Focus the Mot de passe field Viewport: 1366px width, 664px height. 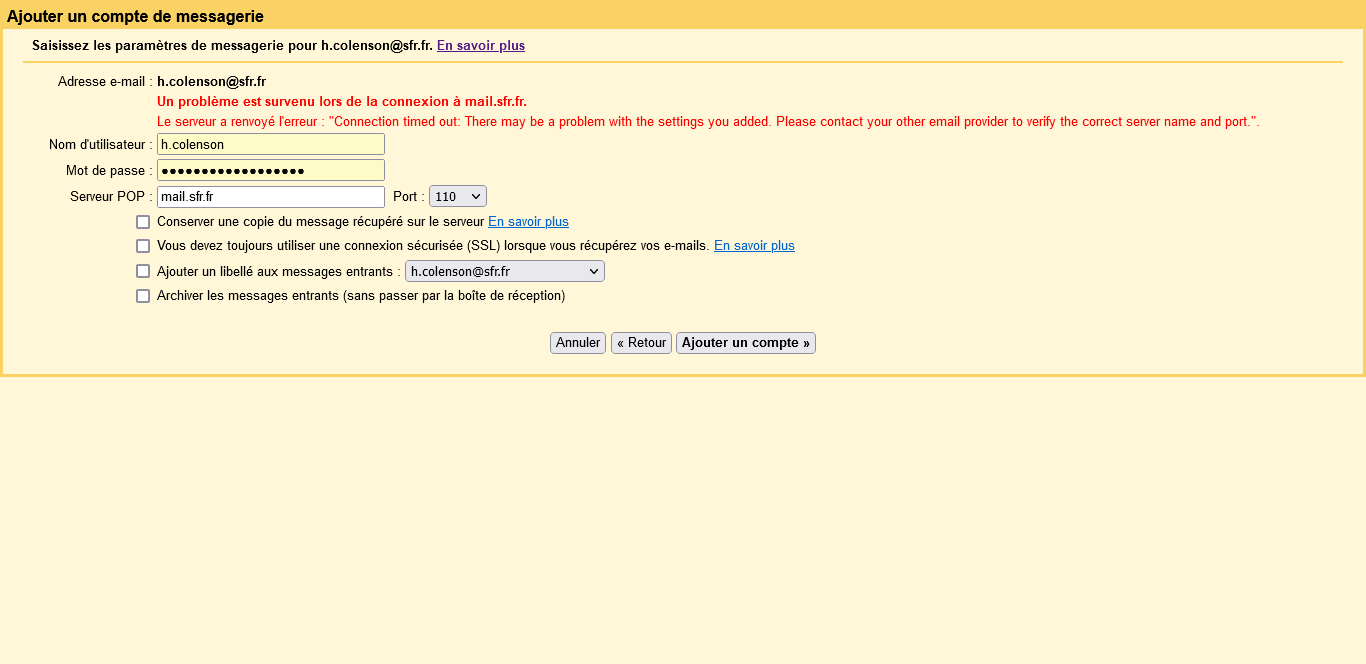coord(271,170)
